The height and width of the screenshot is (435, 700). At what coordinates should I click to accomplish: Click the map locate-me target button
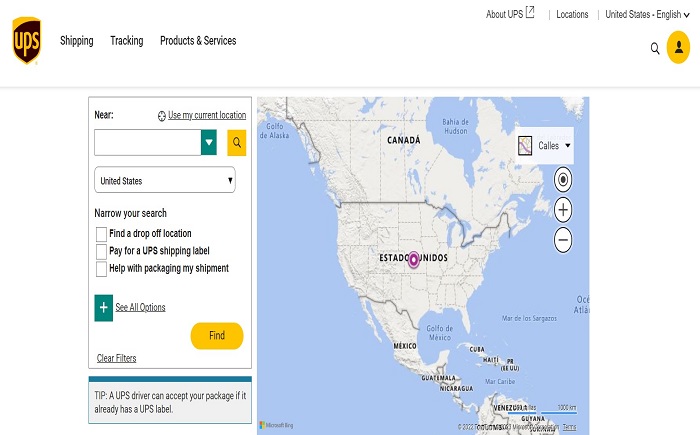pos(563,180)
